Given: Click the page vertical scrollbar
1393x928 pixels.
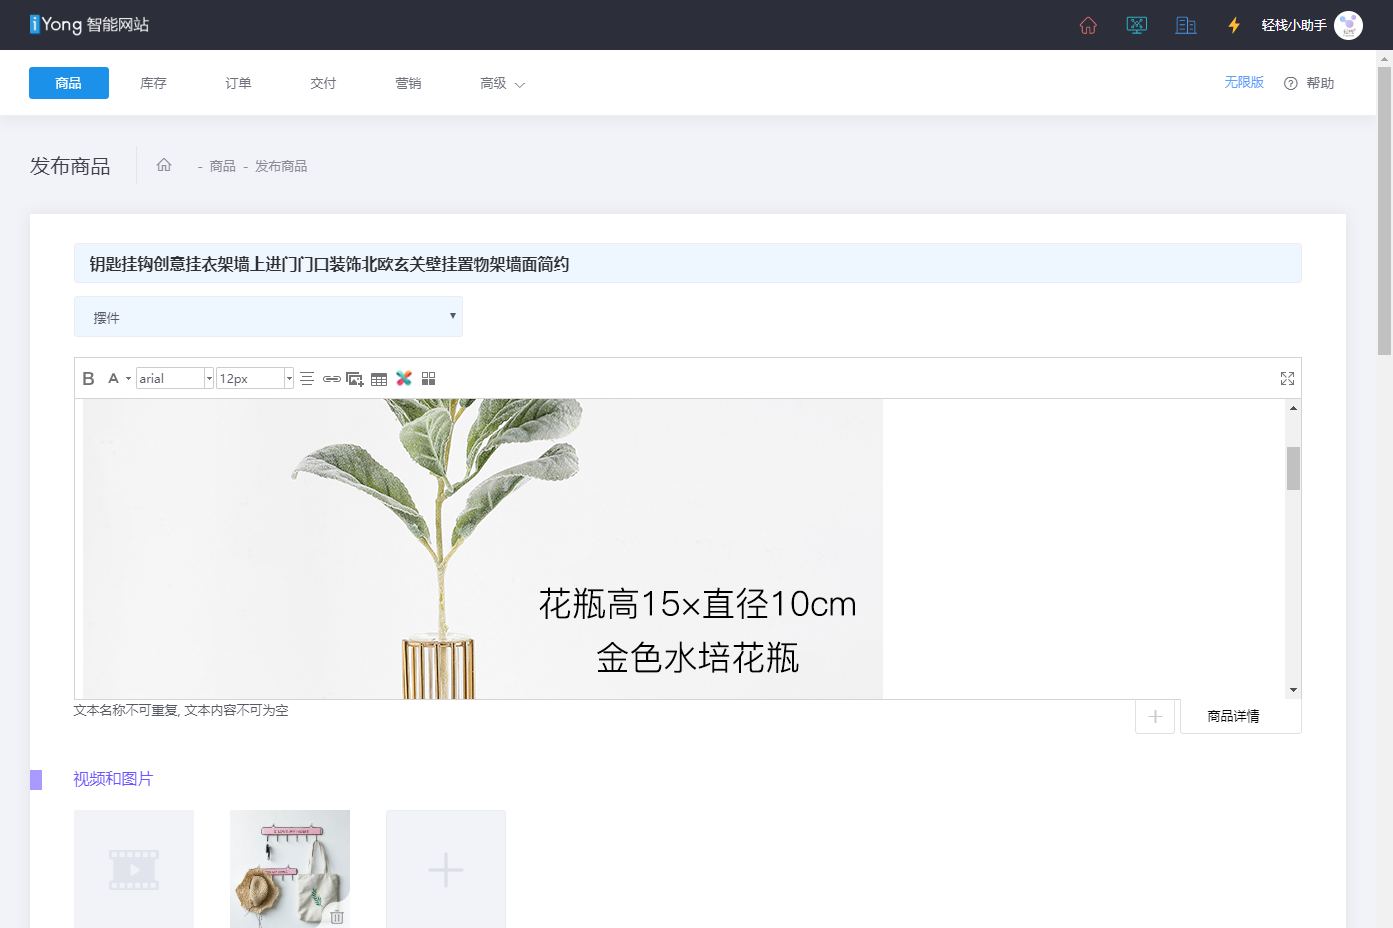Looking at the screenshot, I should click(1384, 210).
